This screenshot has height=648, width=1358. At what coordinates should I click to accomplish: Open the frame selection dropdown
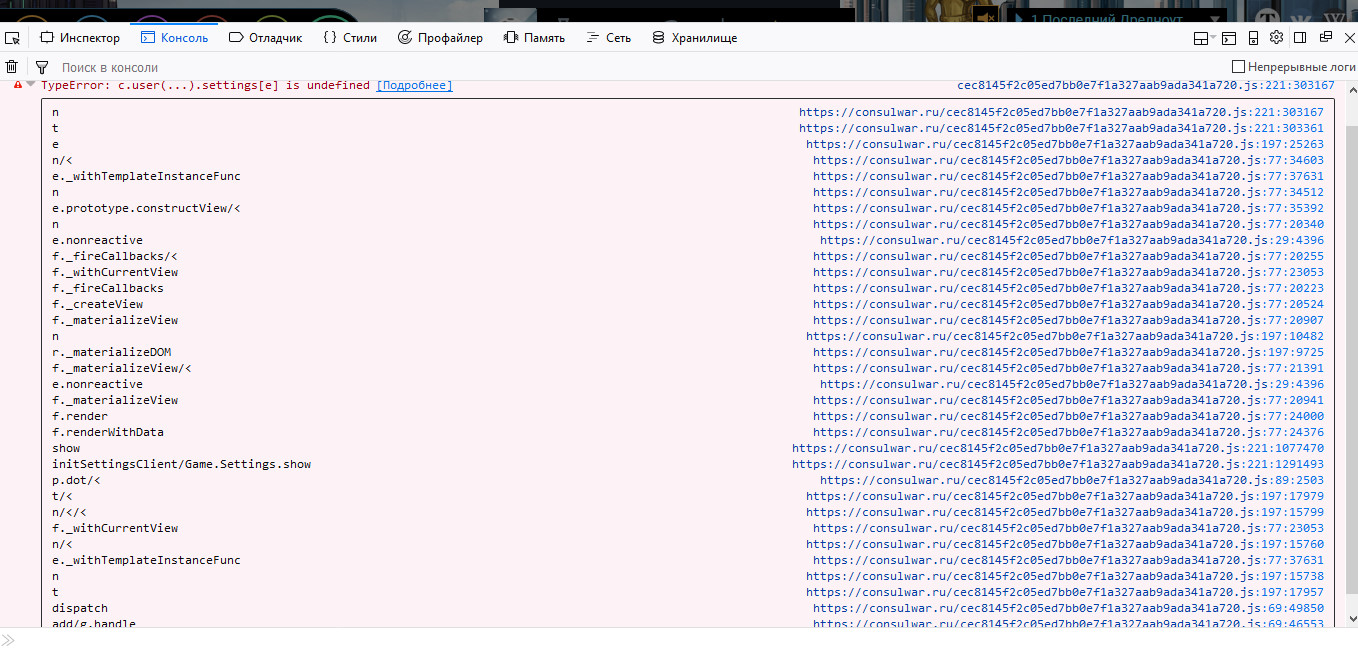click(1203, 38)
